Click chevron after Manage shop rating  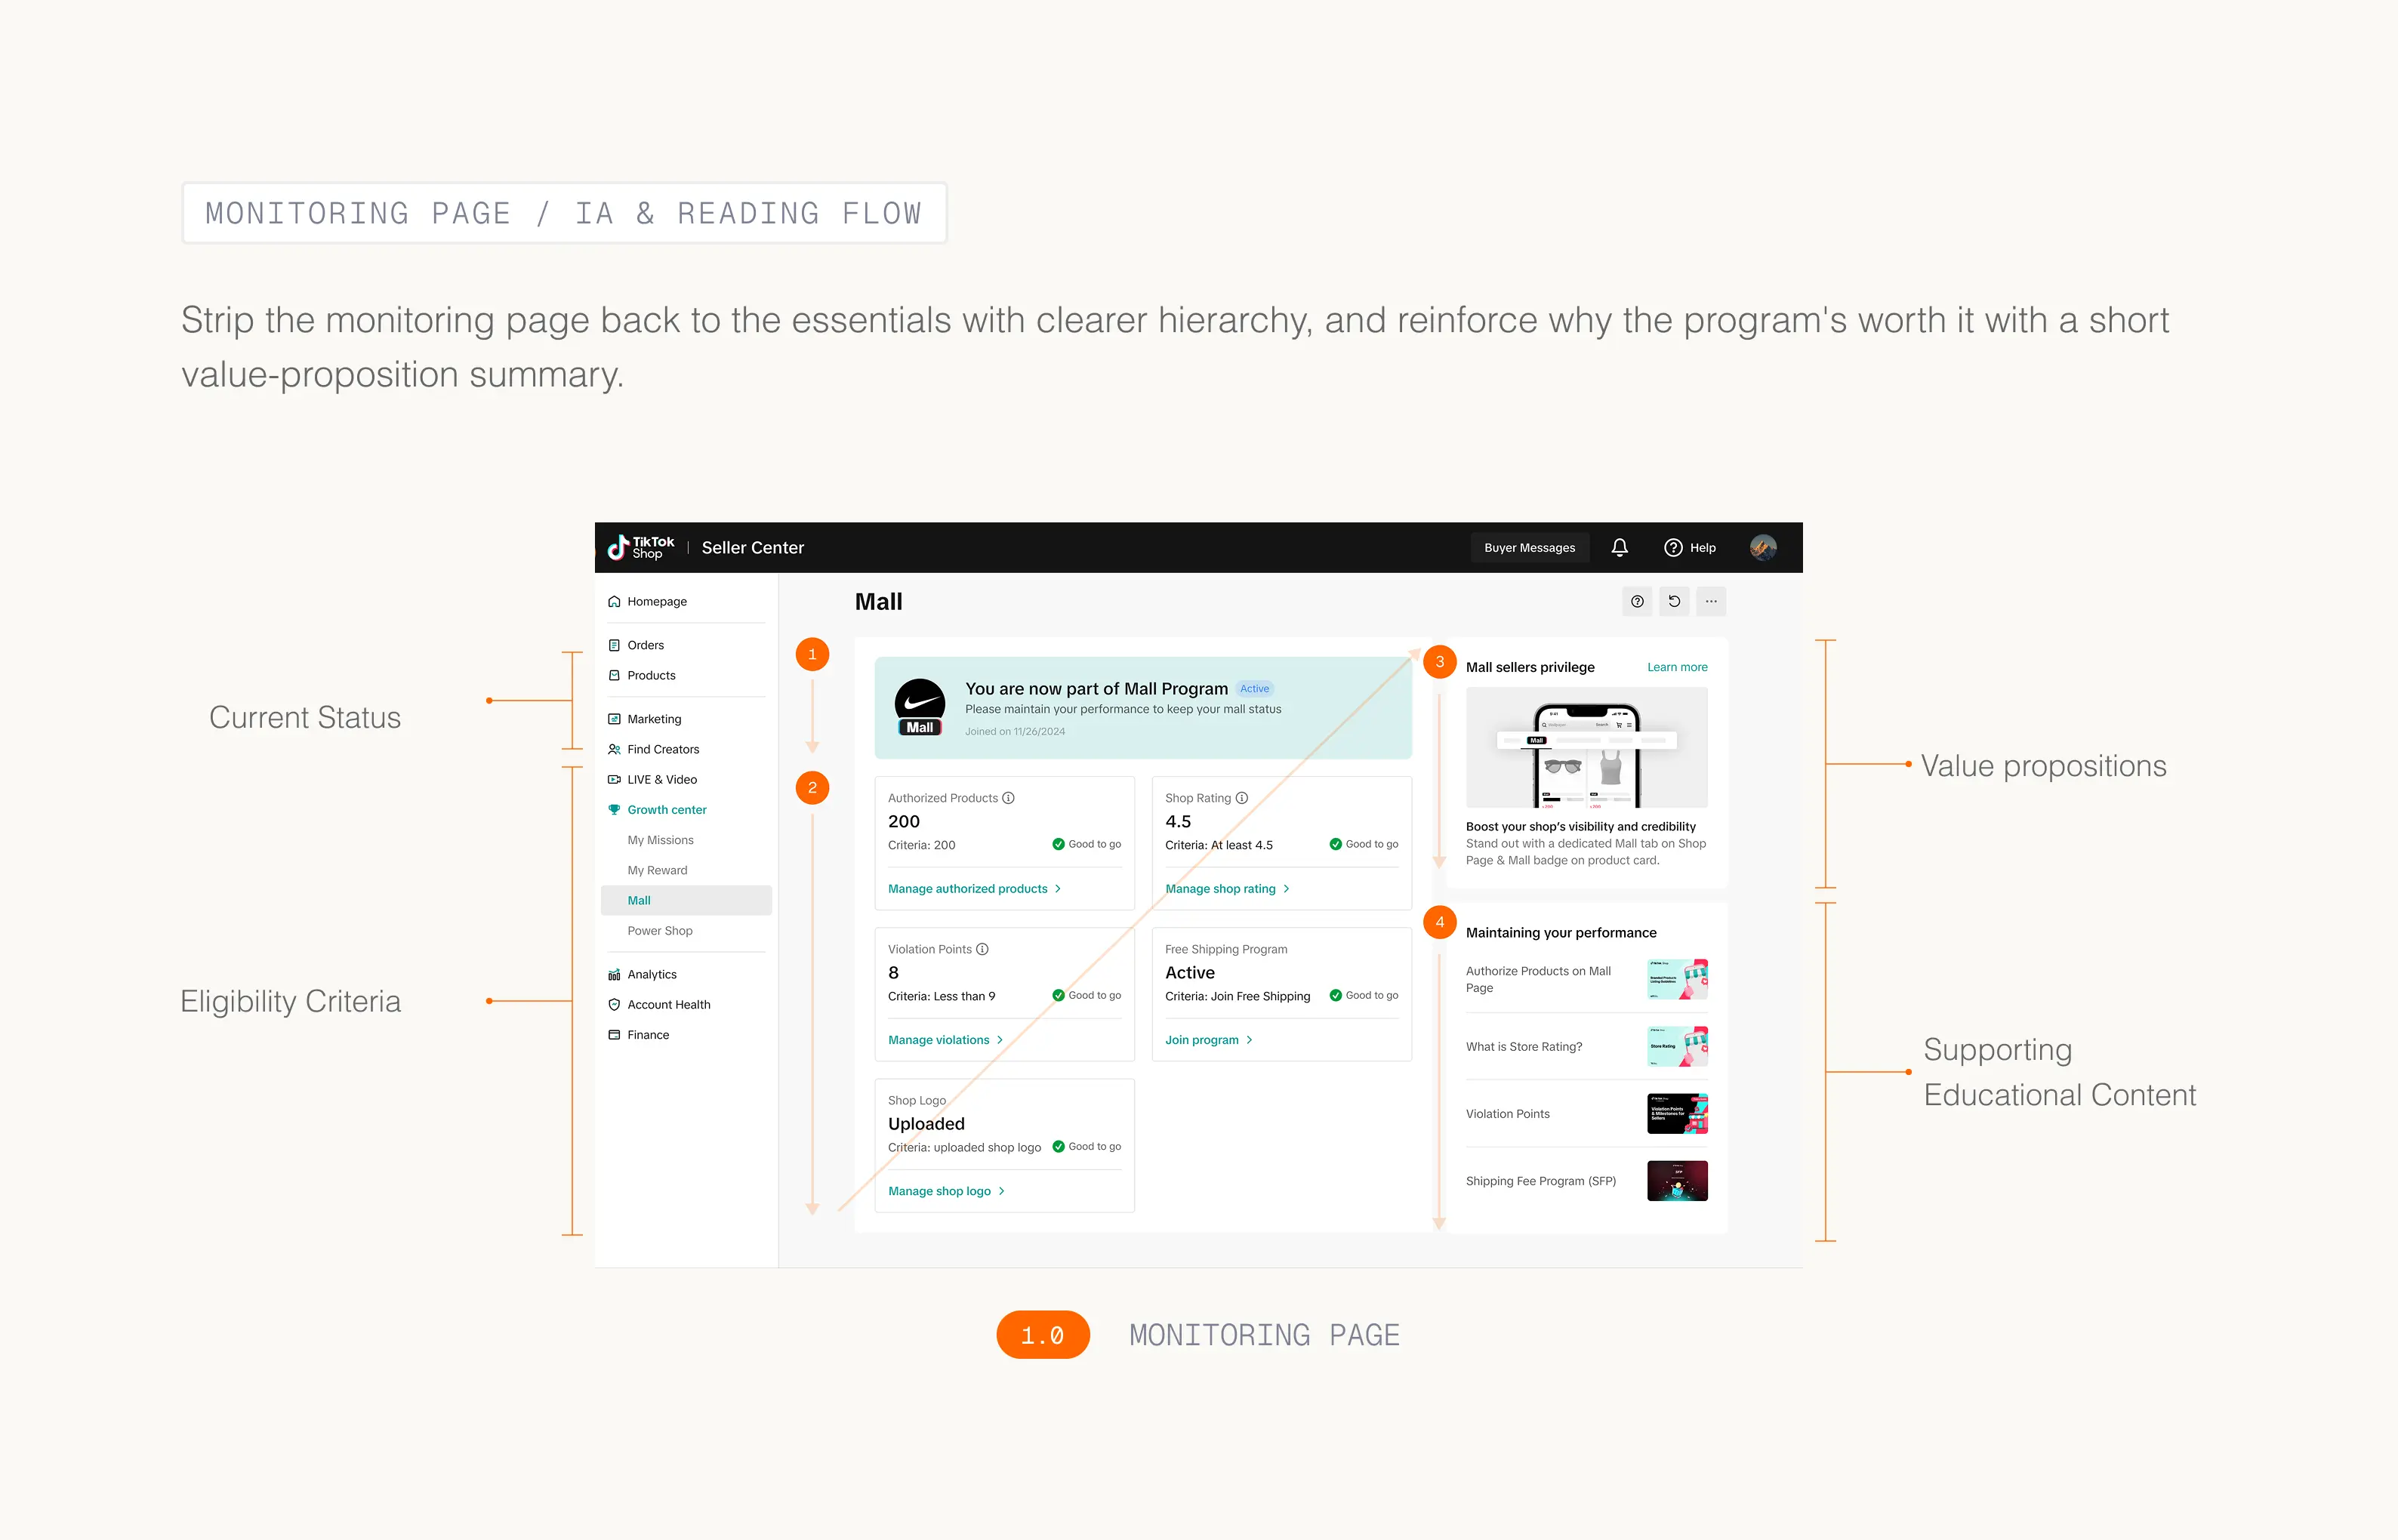tap(1286, 888)
